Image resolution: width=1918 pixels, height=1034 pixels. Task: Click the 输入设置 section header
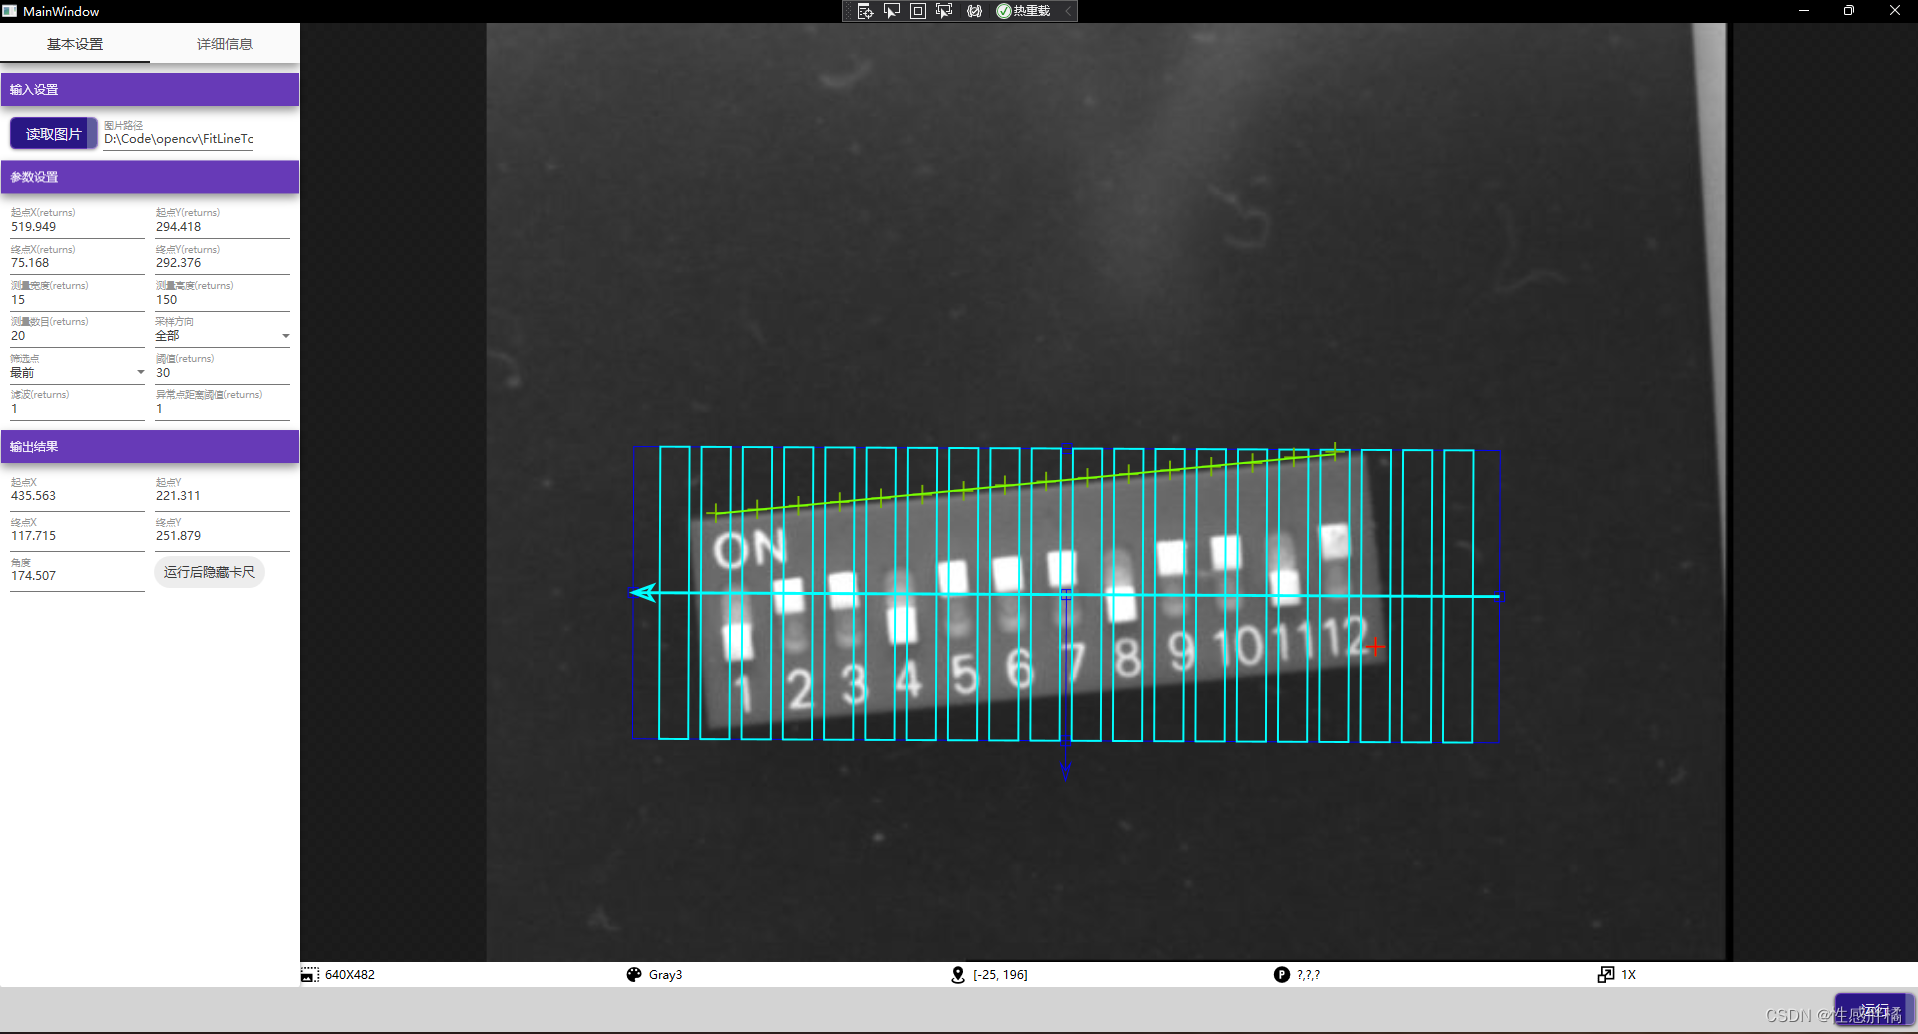coord(150,90)
